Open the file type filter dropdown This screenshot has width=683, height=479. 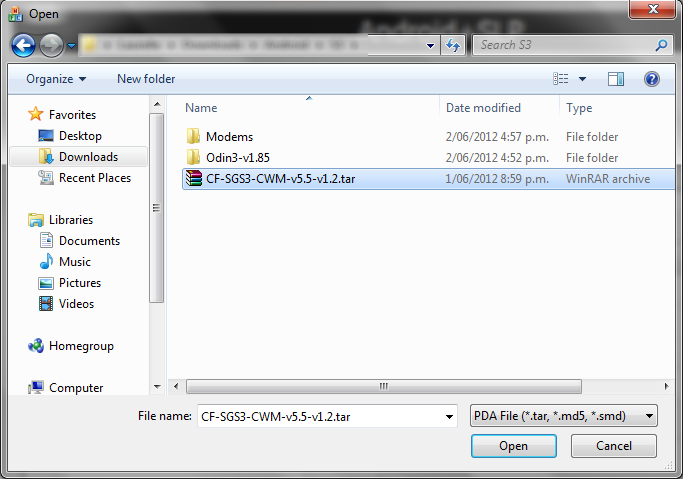pos(564,416)
